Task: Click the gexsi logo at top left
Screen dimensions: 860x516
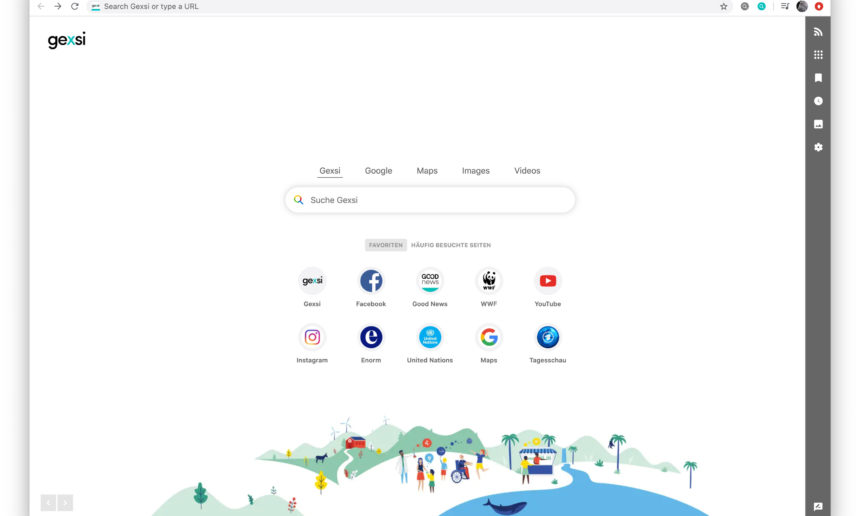Action: [66, 40]
